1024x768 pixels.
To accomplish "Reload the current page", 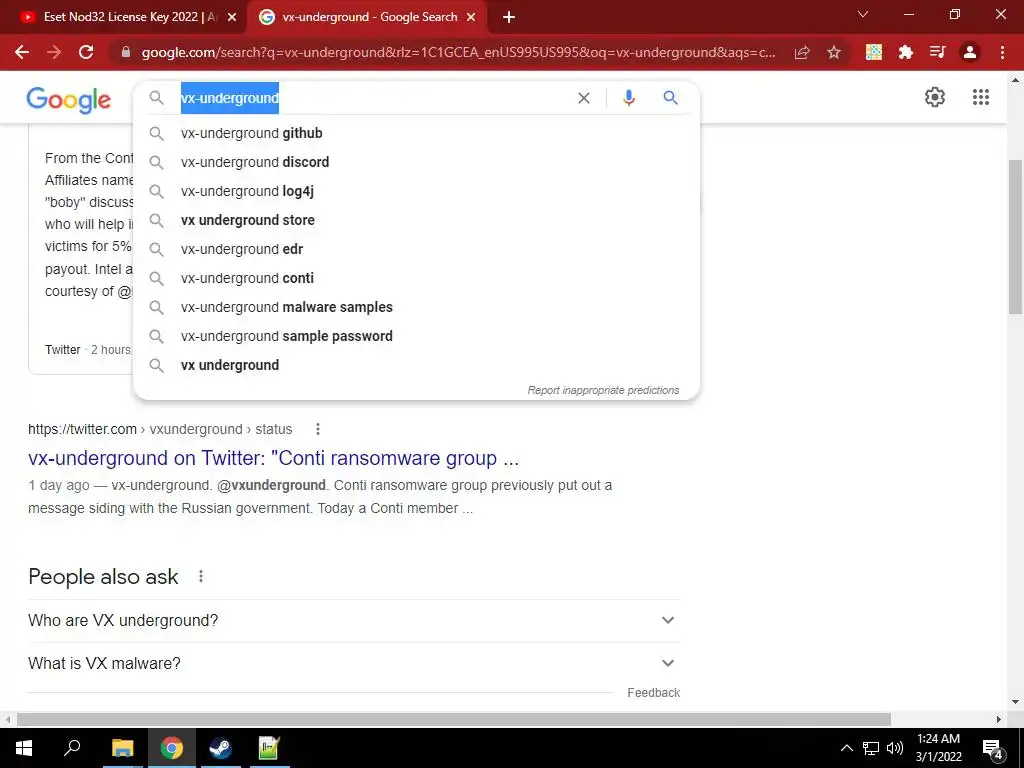I will pos(86,52).
